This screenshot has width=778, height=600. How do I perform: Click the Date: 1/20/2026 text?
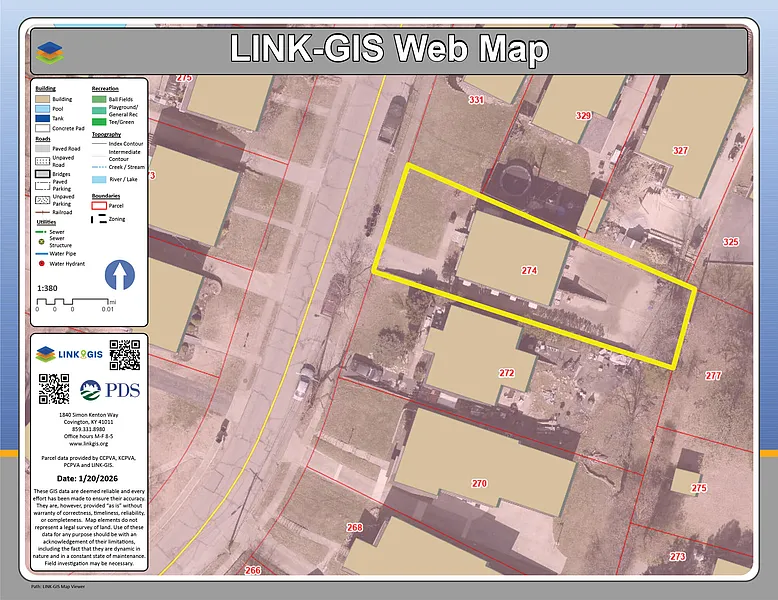click(x=87, y=478)
